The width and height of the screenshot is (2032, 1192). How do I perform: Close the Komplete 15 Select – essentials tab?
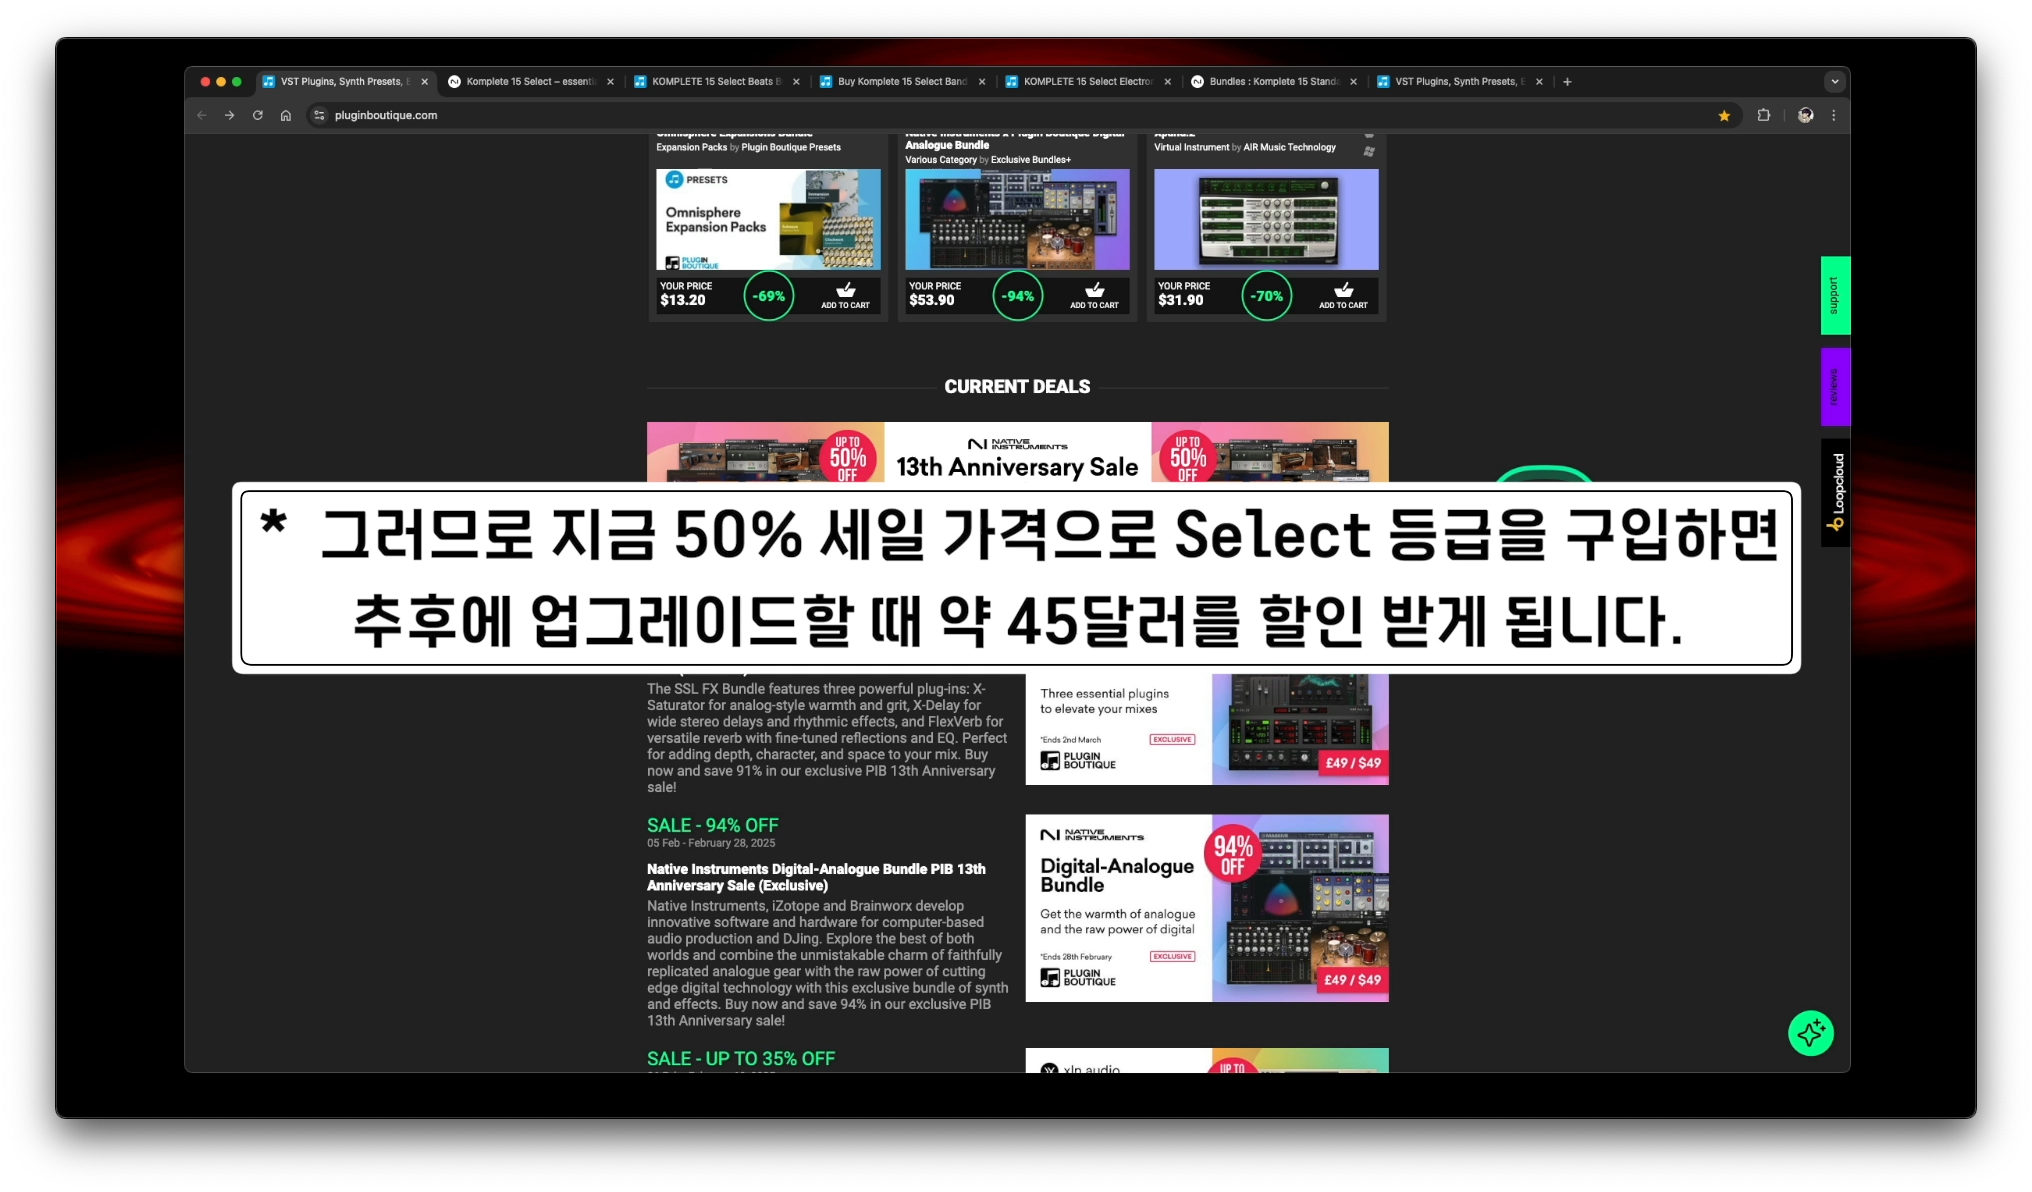click(610, 82)
